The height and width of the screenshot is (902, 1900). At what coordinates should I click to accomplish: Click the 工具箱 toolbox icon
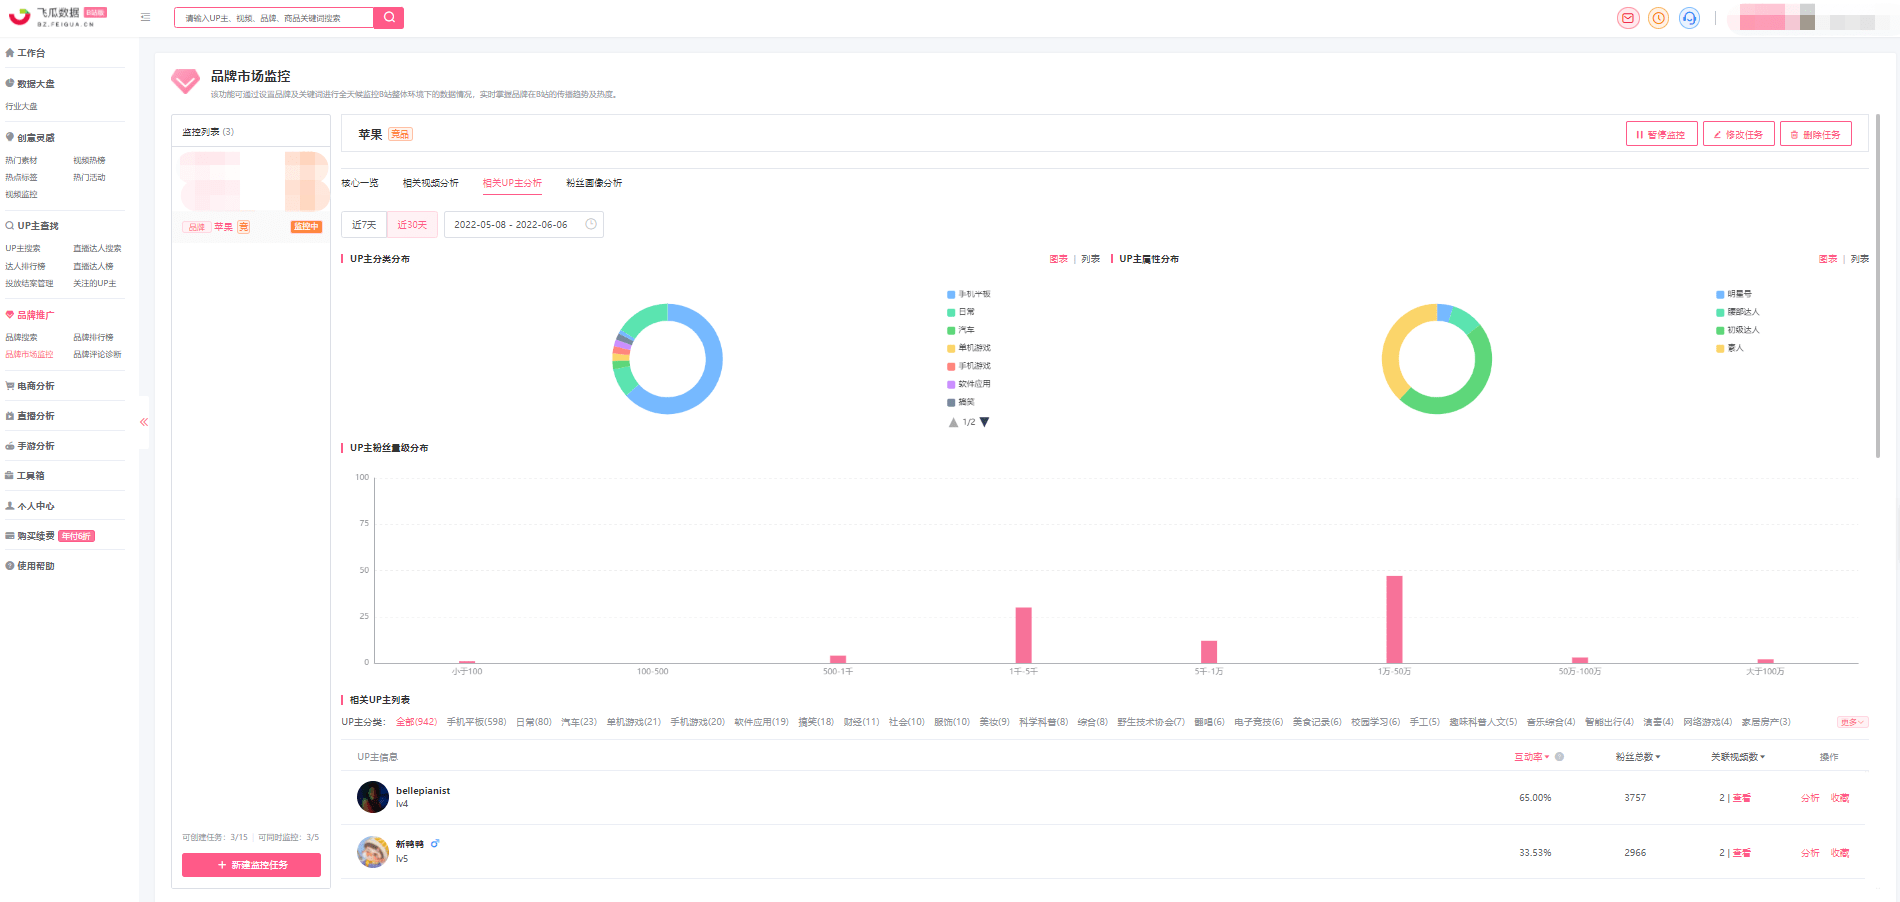pyautogui.click(x=10, y=475)
